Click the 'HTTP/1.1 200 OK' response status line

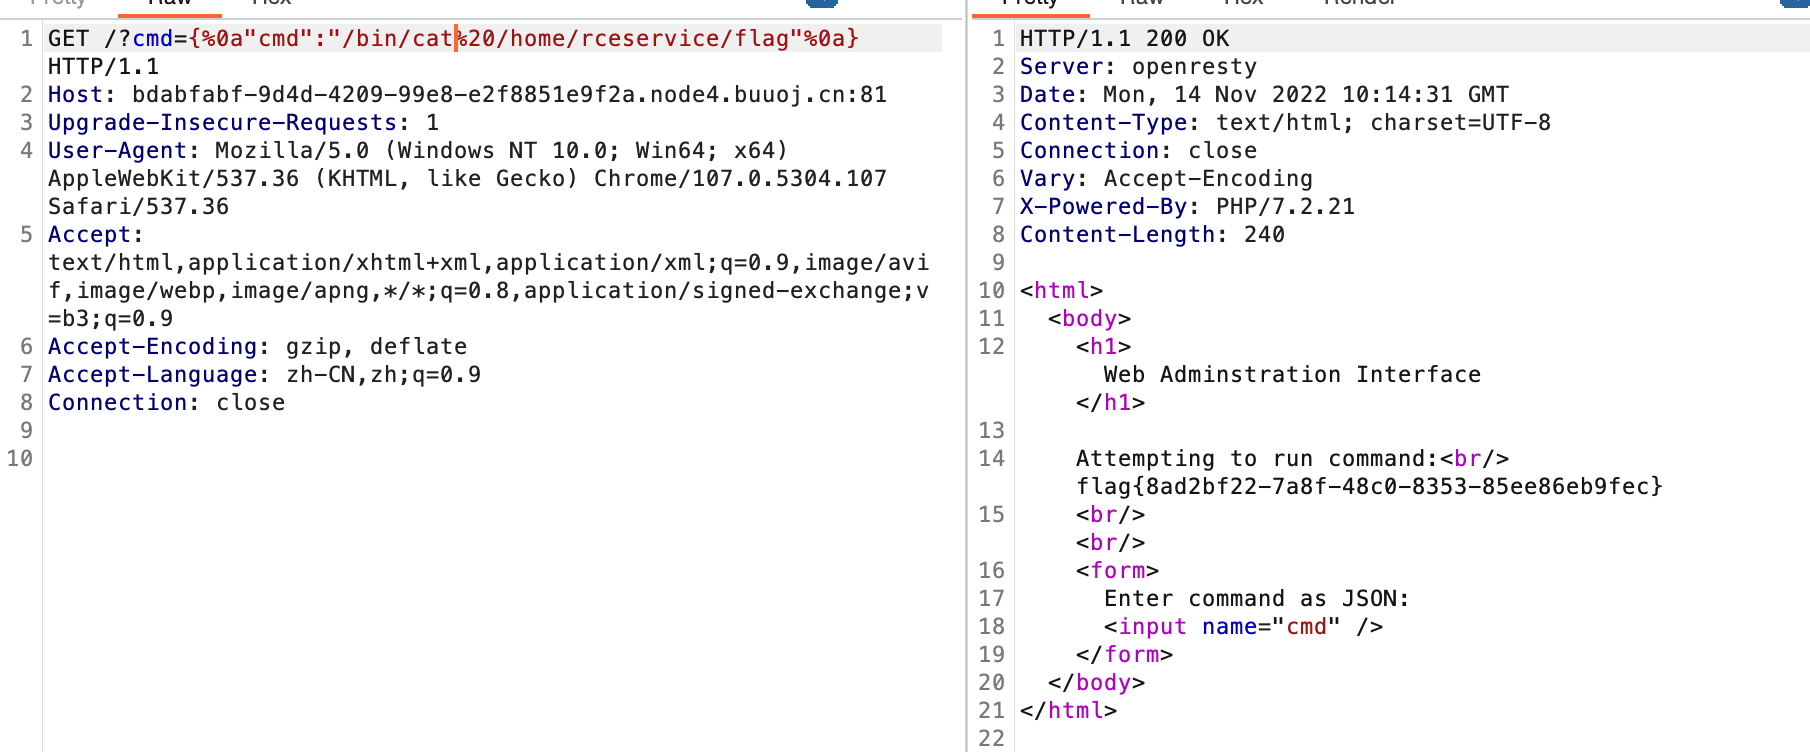pos(1124,38)
